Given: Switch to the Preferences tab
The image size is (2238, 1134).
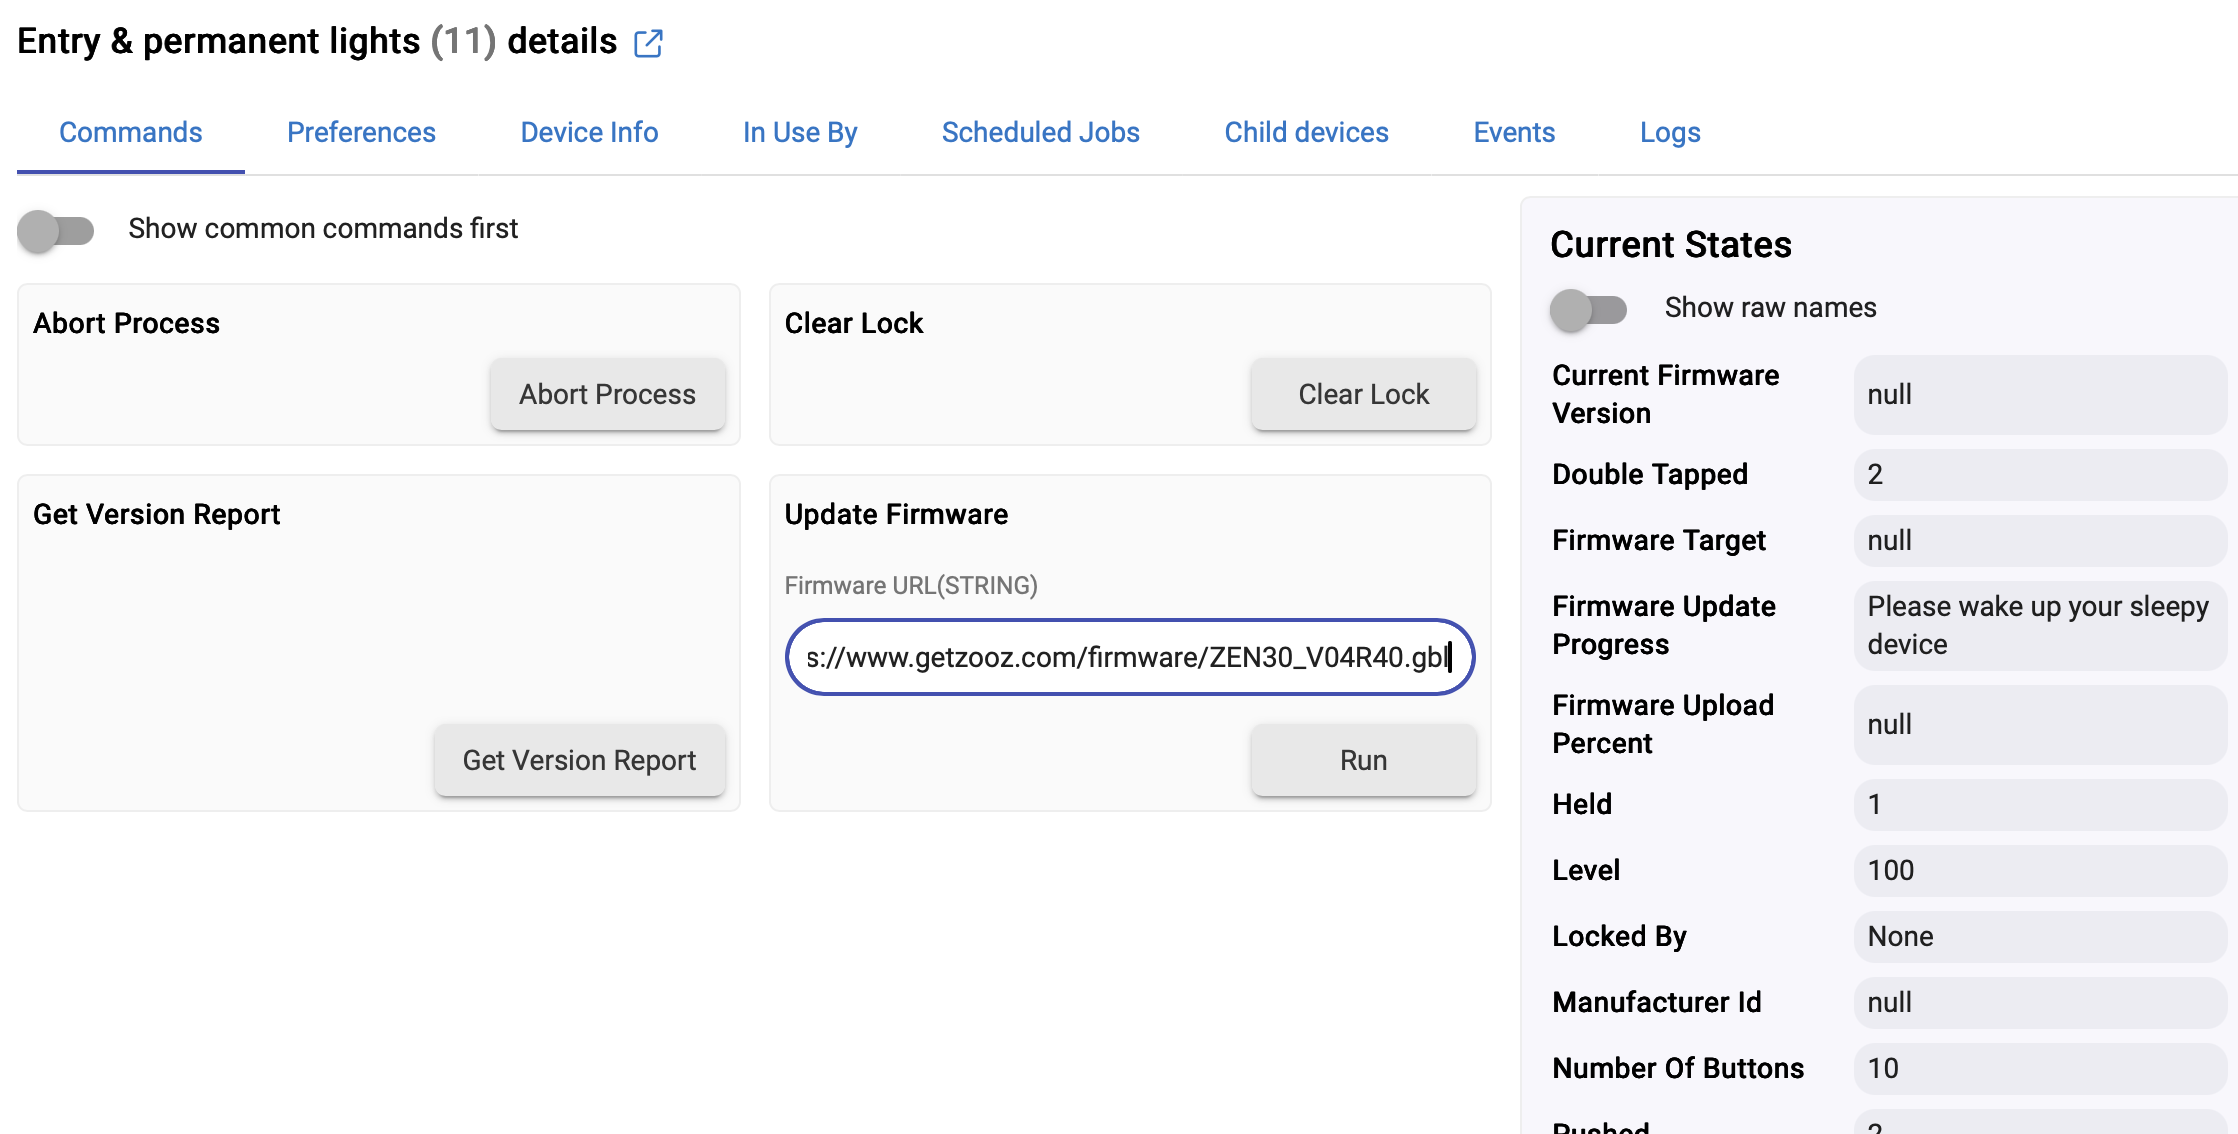Looking at the screenshot, I should point(361,133).
